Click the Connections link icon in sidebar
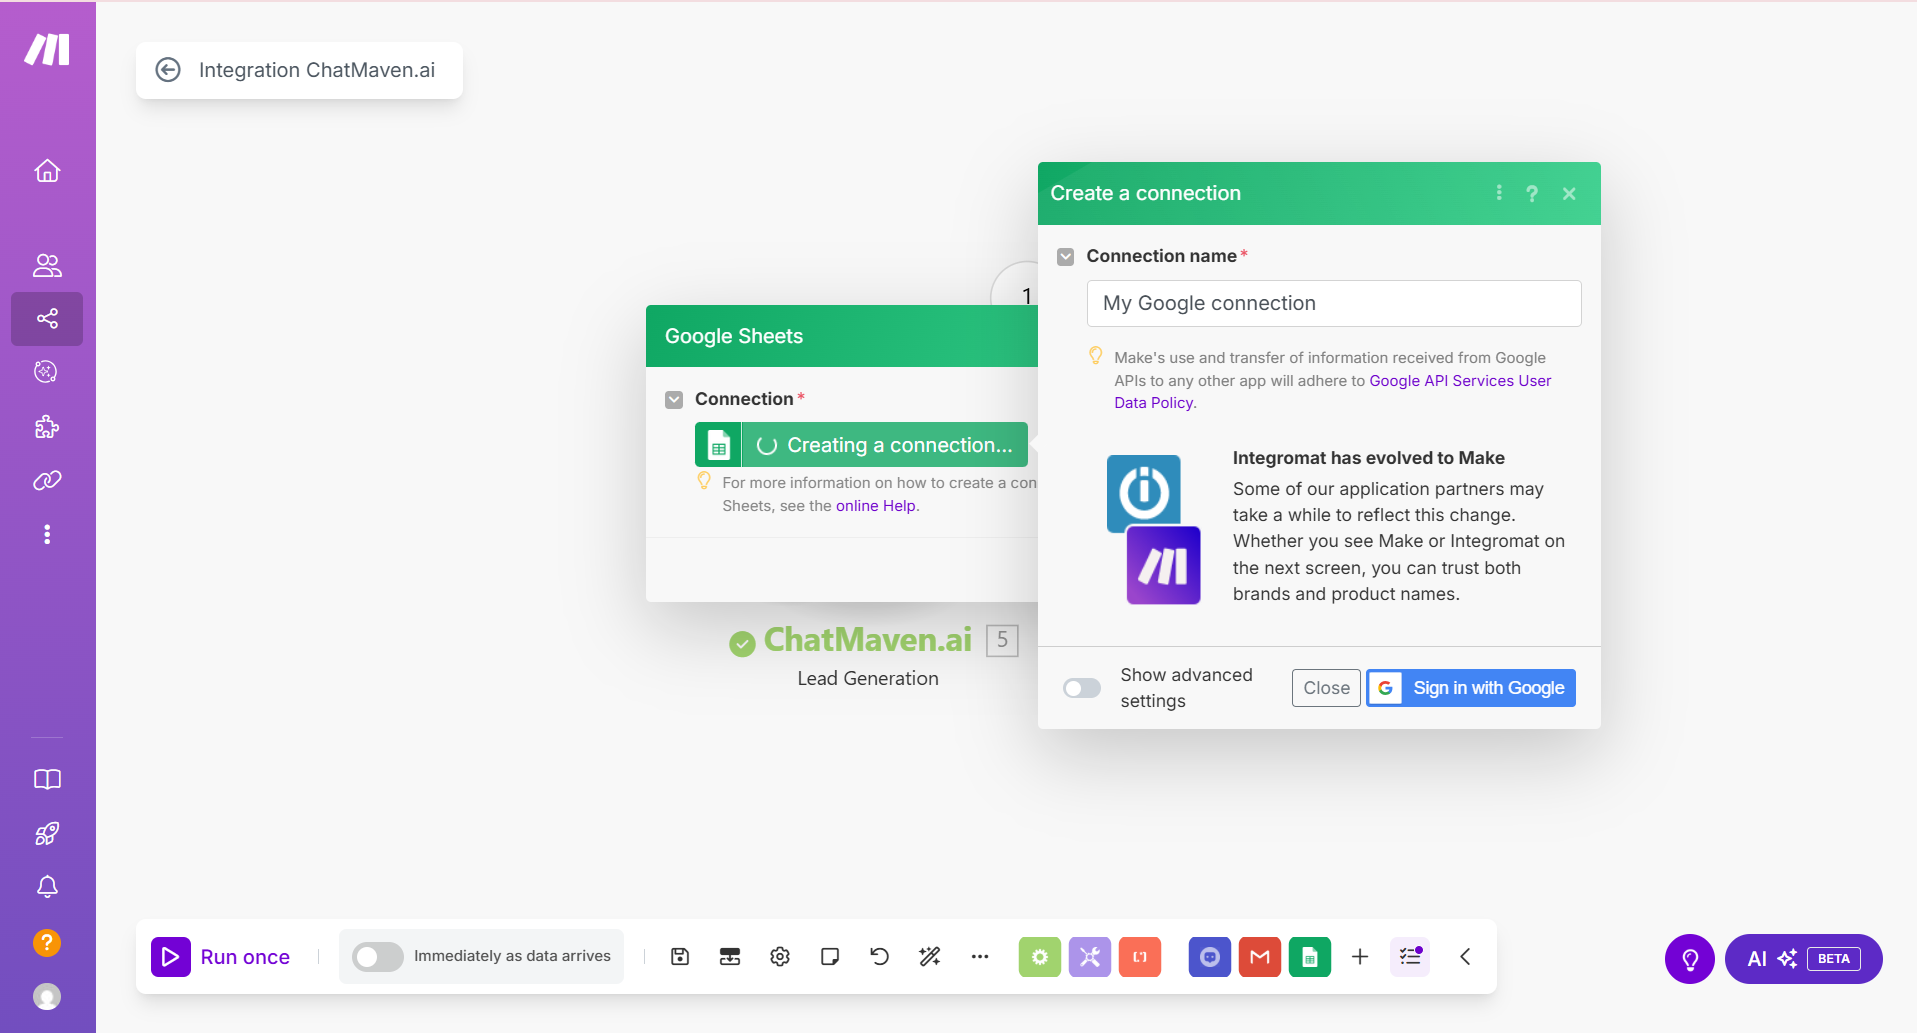Image resolution: width=1917 pixels, height=1033 pixels. [47, 481]
